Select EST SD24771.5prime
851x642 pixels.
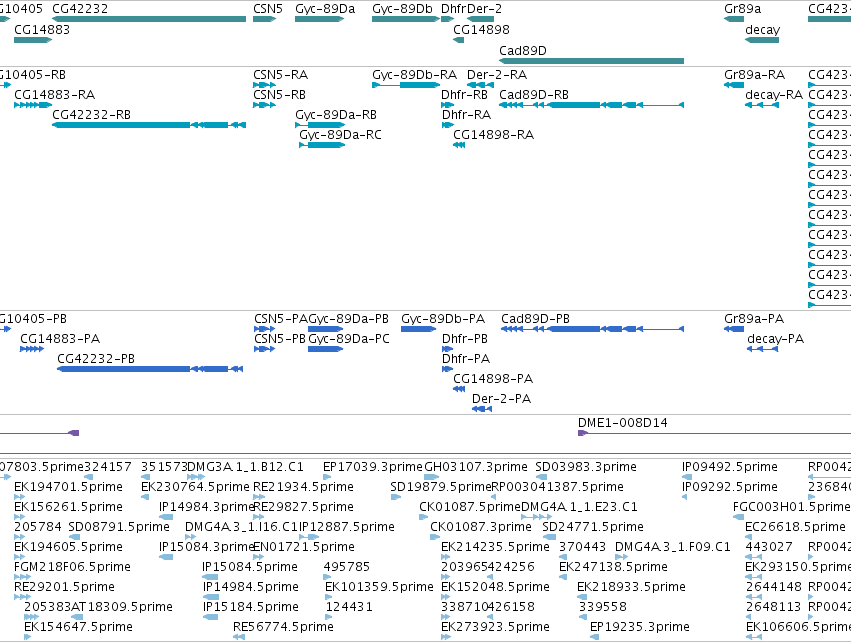pyautogui.click(x=549, y=537)
